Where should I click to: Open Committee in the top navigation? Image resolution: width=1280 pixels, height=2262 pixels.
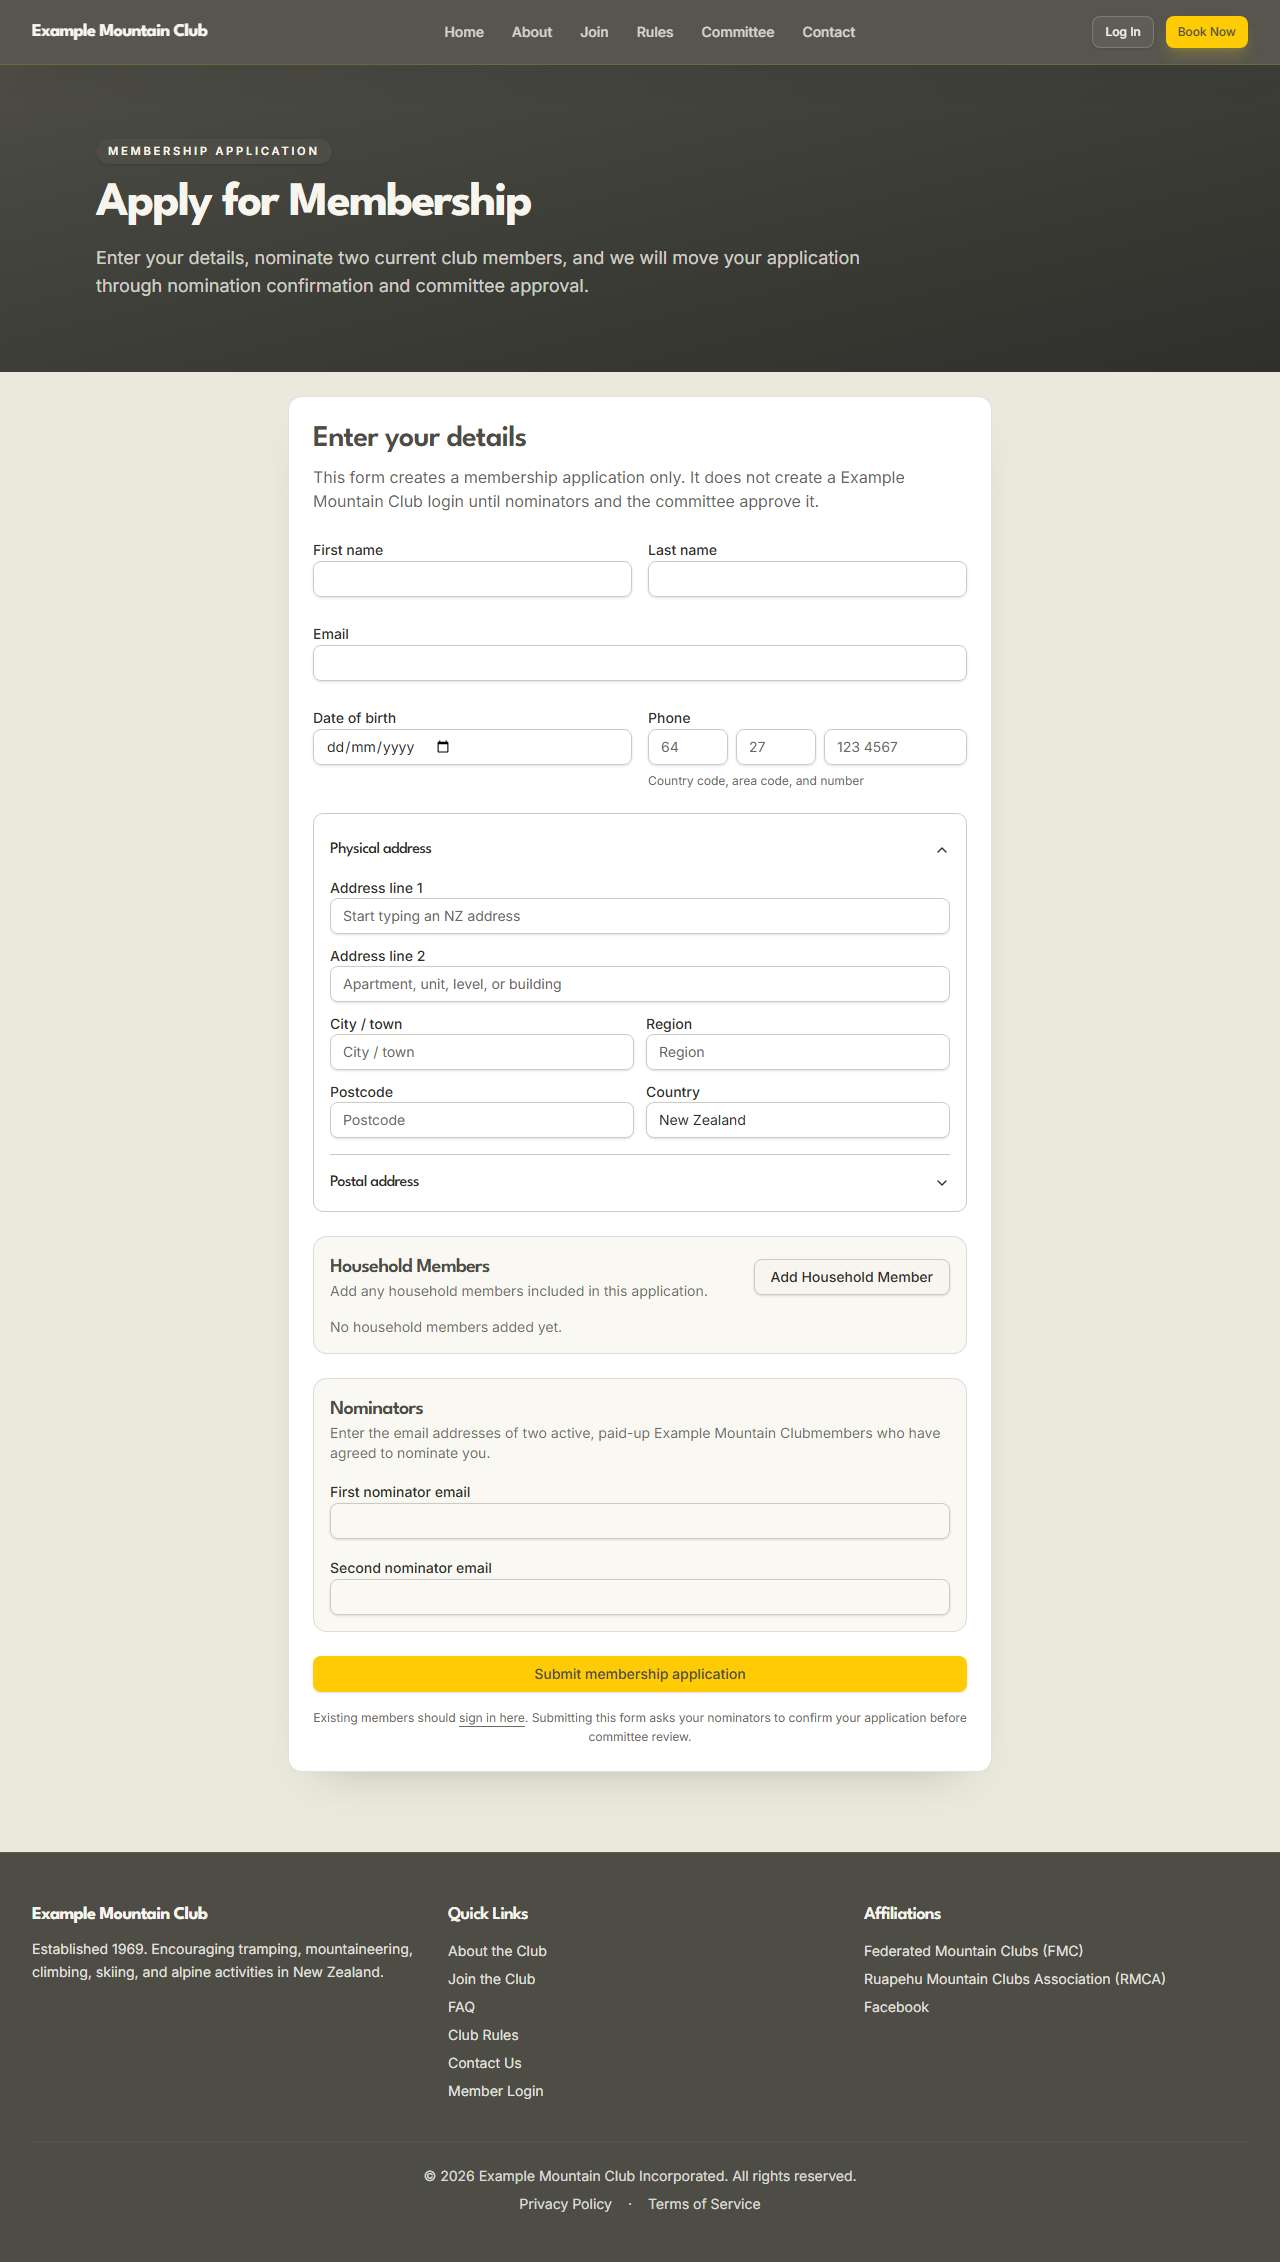(x=738, y=32)
